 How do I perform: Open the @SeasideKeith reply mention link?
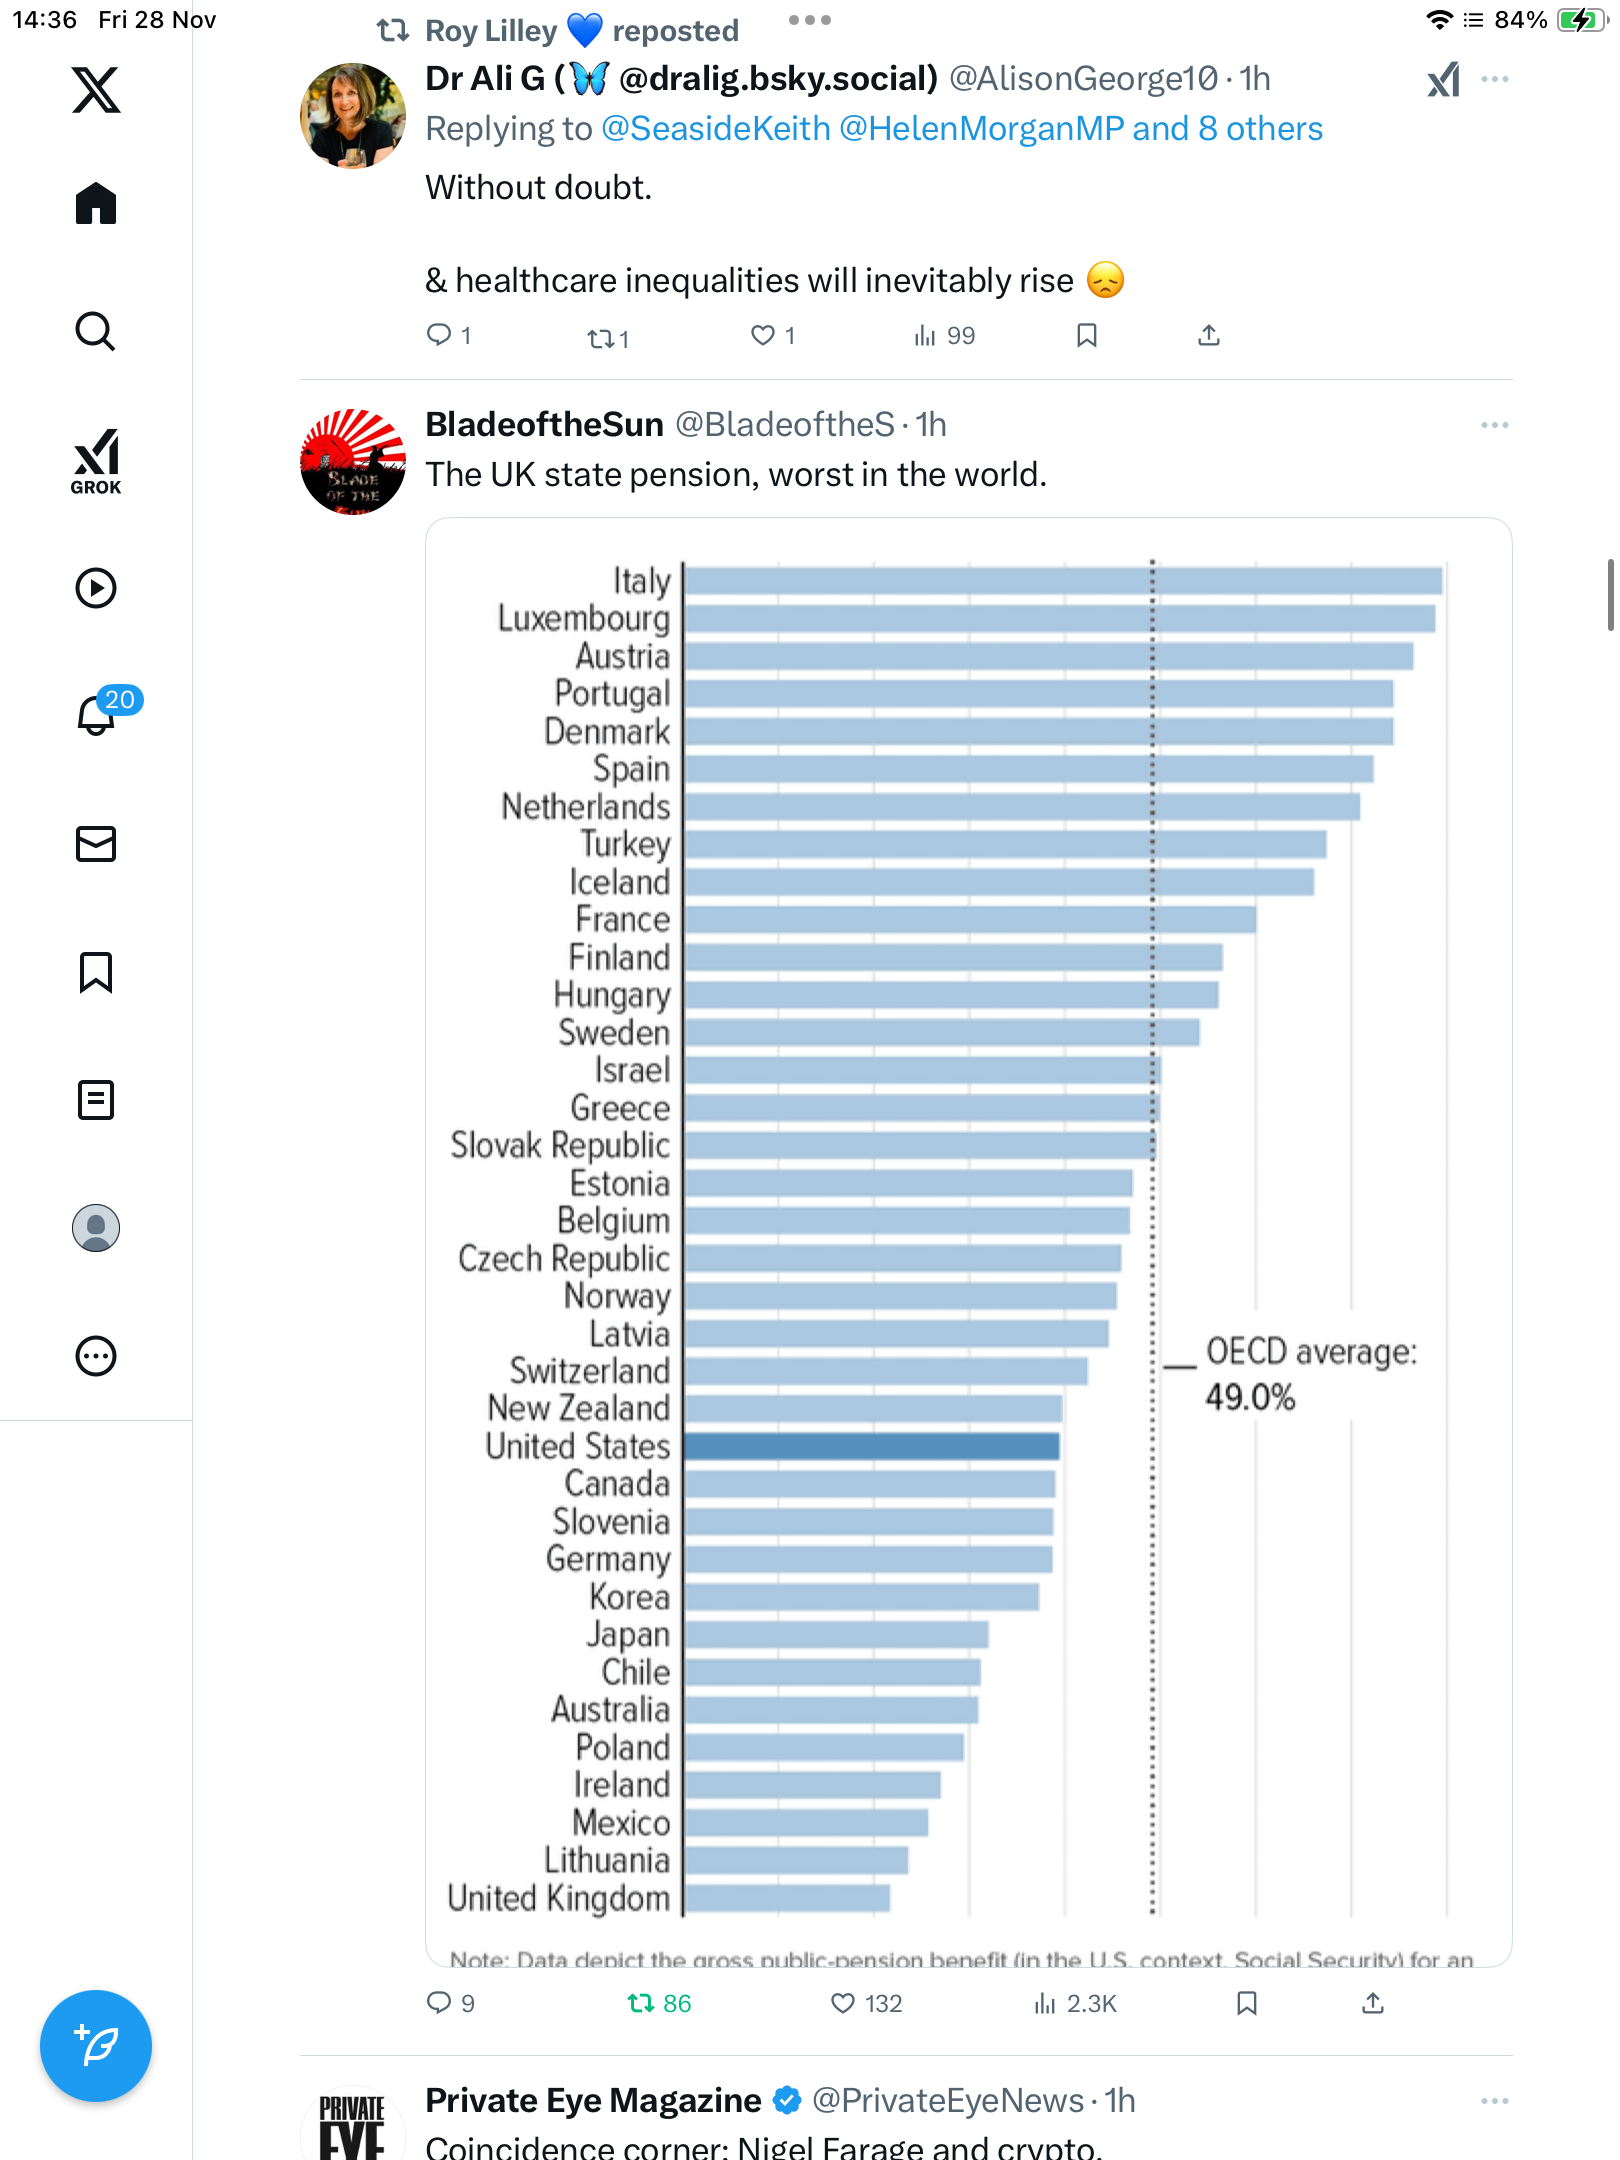(716, 129)
